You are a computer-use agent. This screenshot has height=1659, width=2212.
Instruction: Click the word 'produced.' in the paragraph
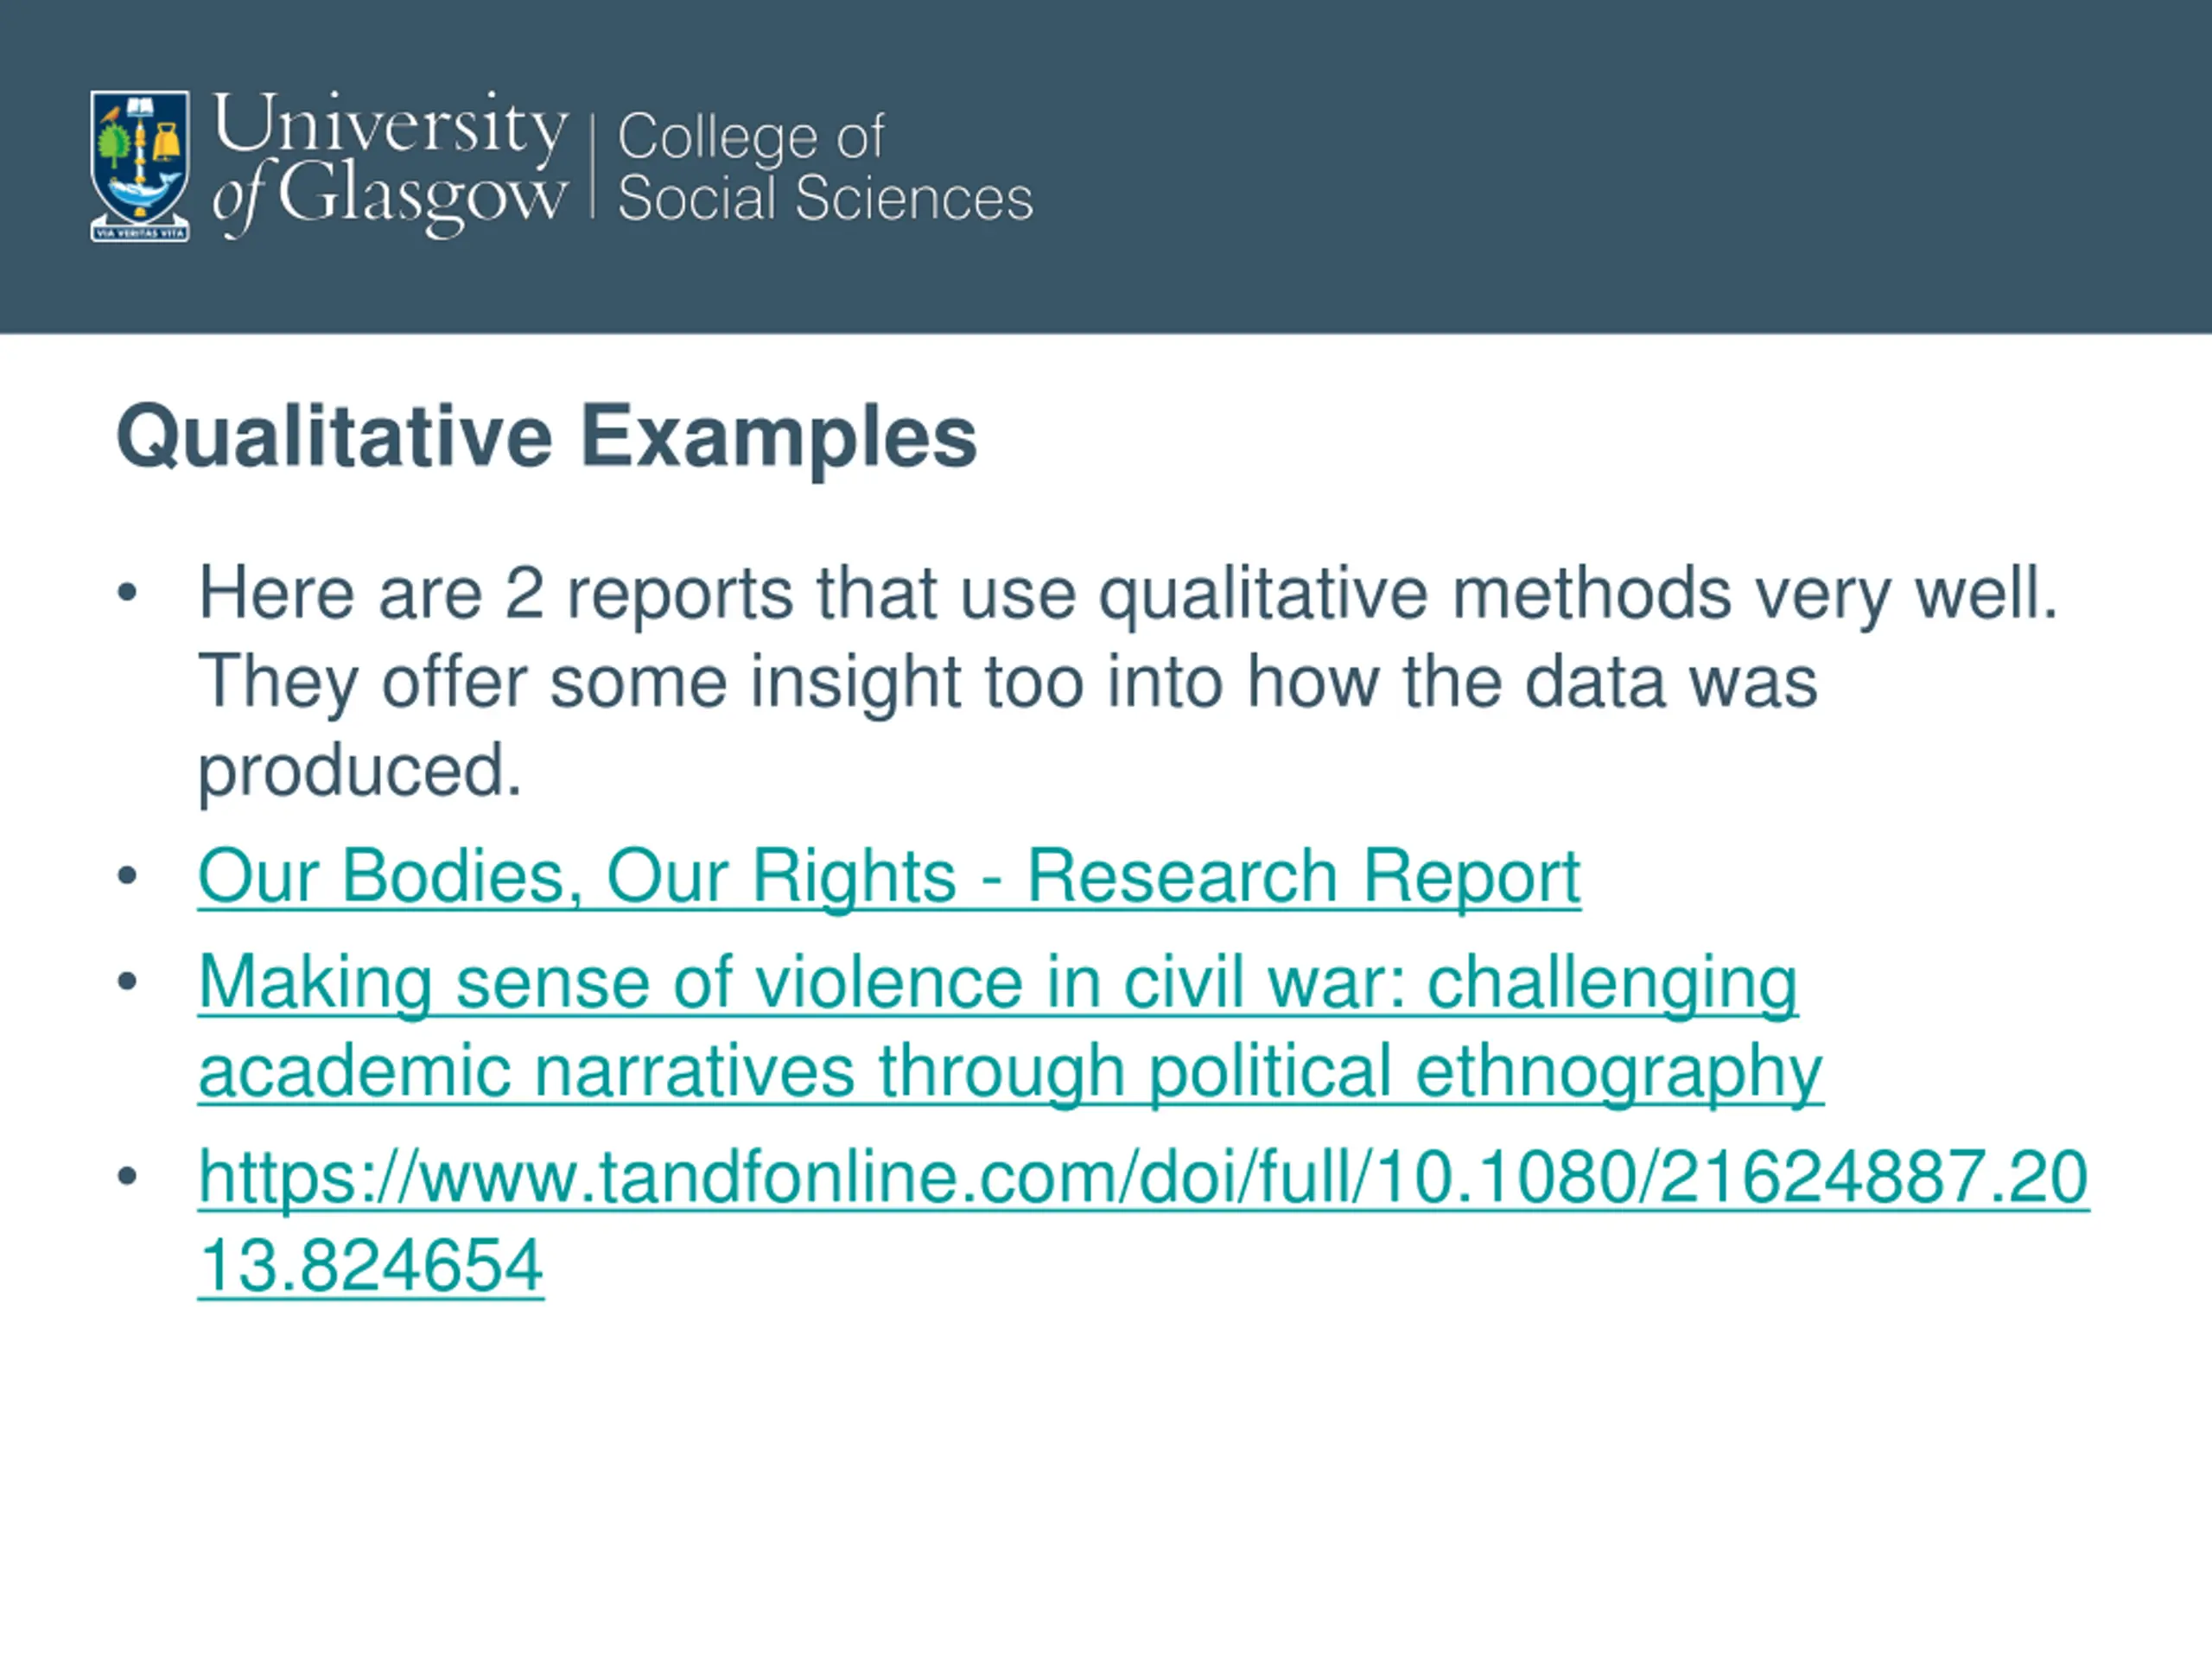(360, 771)
